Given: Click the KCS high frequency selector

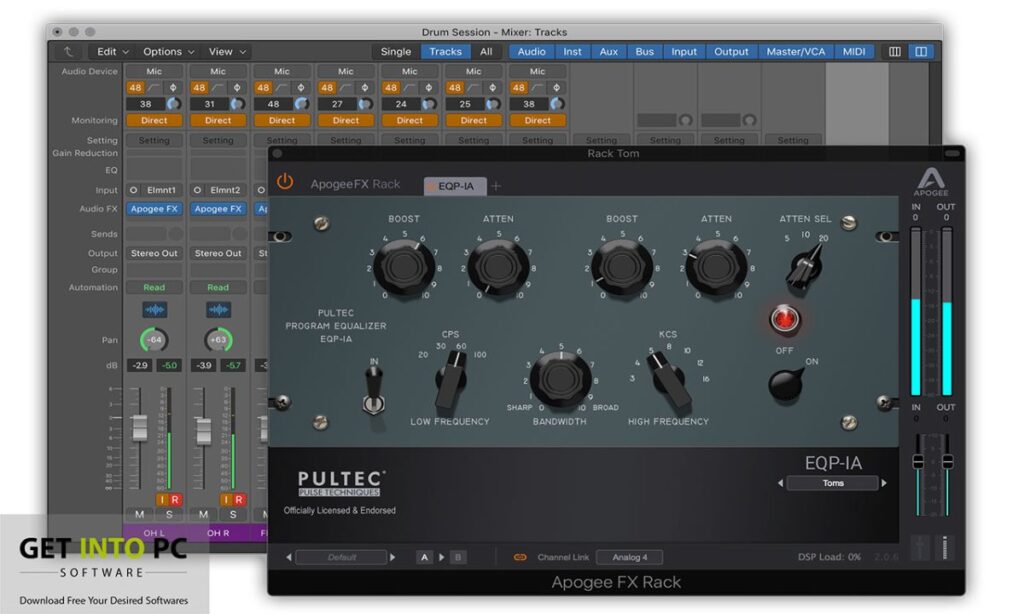Looking at the screenshot, I should 670,379.
